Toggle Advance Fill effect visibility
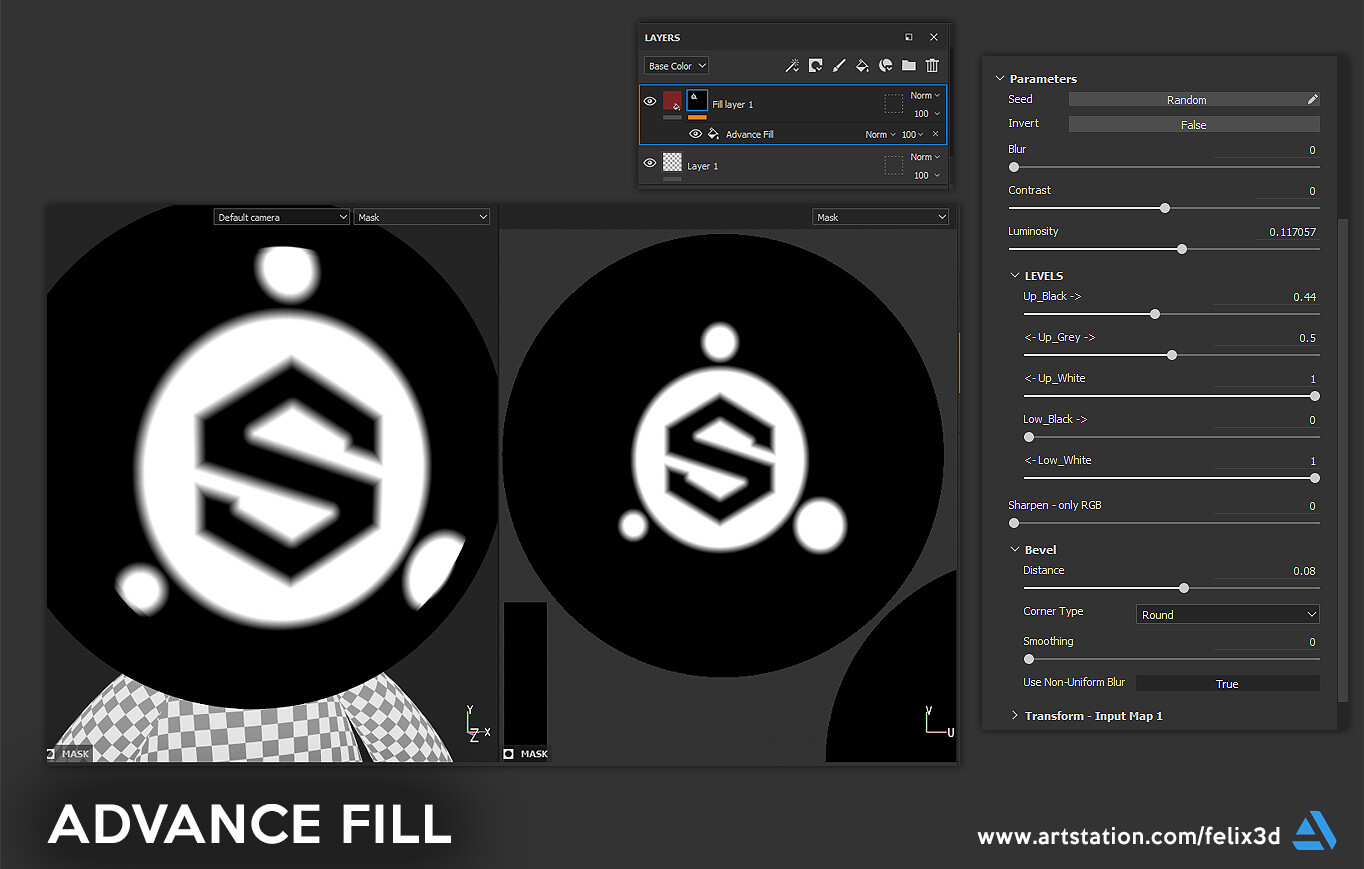Image resolution: width=1364 pixels, height=869 pixels. click(x=695, y=133)
